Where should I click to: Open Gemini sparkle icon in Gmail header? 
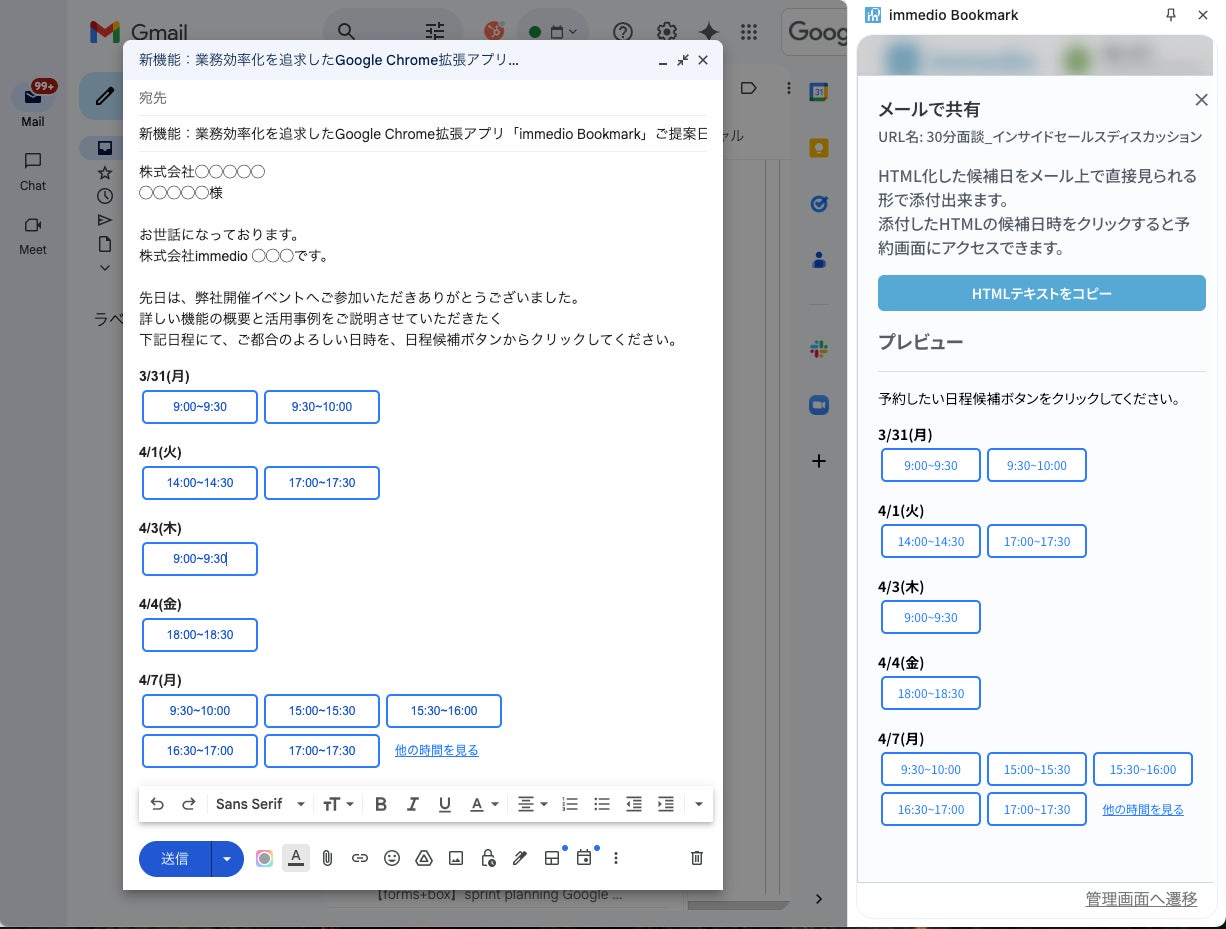(x=709, y=32)
